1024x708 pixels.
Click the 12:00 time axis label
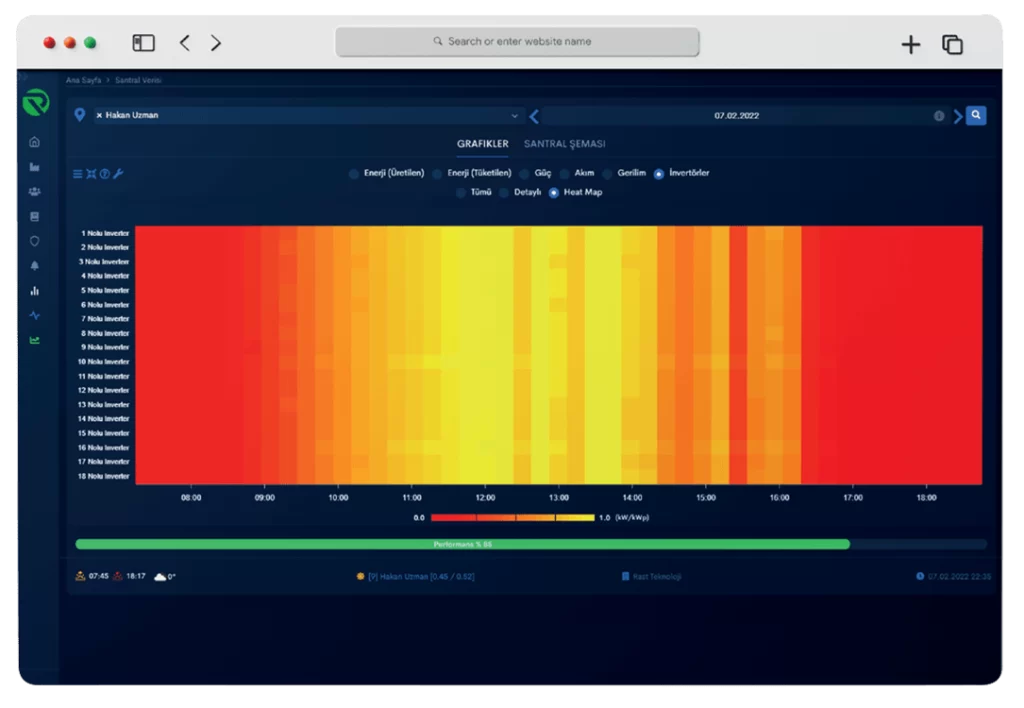(485, 498)
